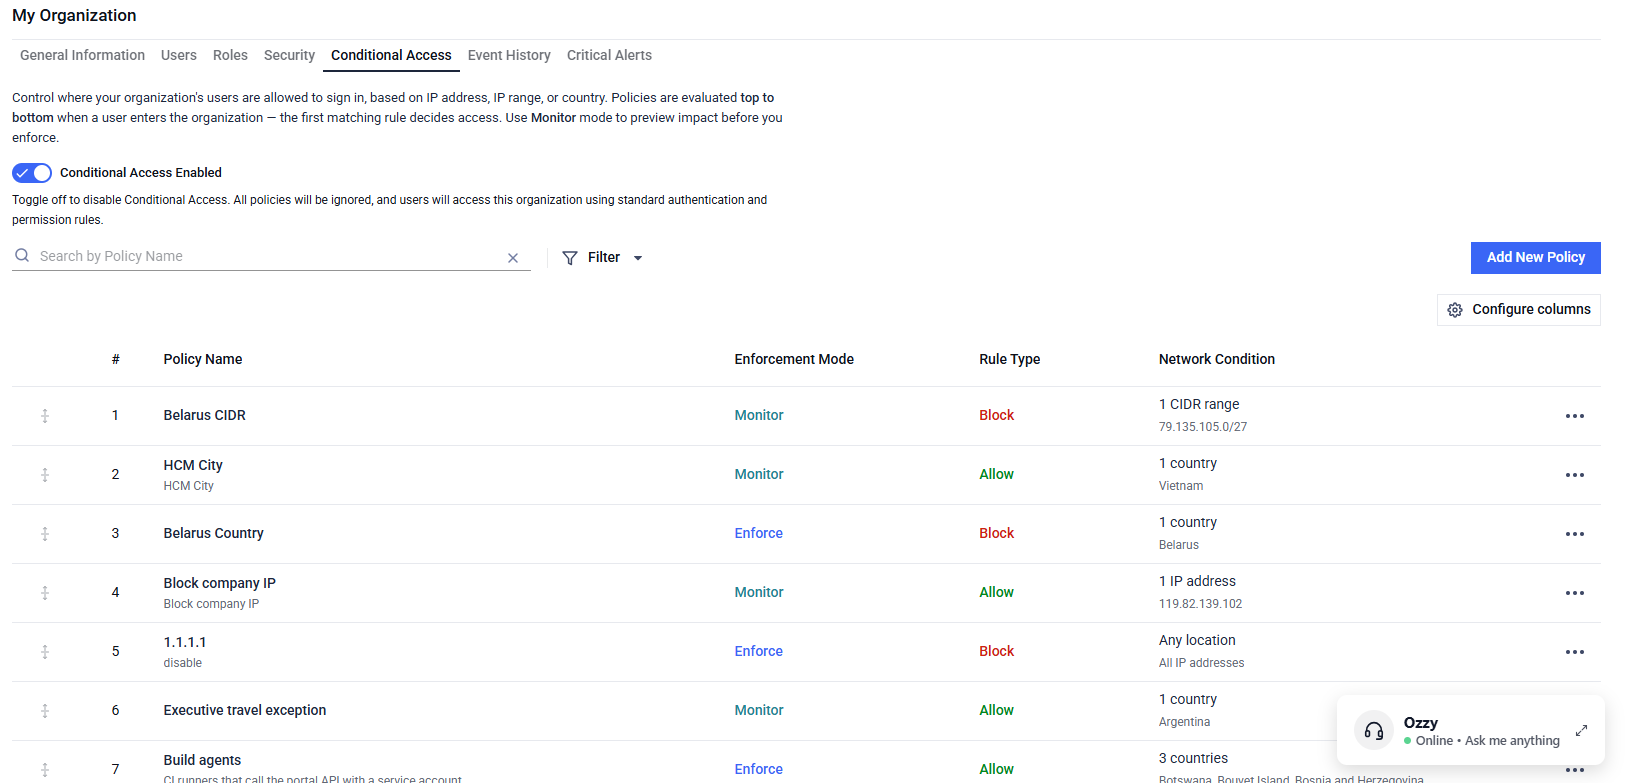Open the Critical Alerts tab
The image size is (1625, 783).
[x=609, y=55]
